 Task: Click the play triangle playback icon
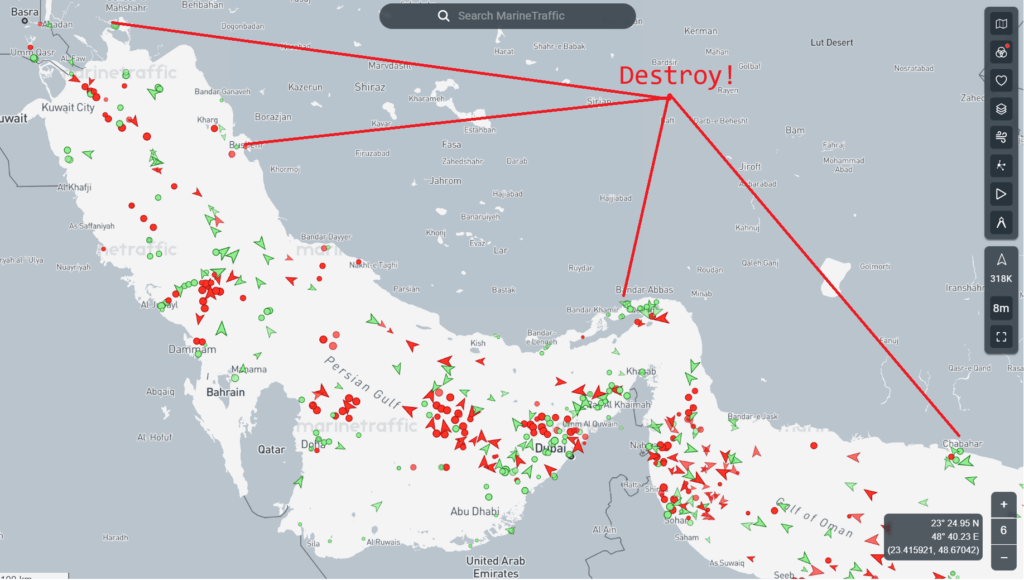pyautogui.click(x=1001, y=194)
